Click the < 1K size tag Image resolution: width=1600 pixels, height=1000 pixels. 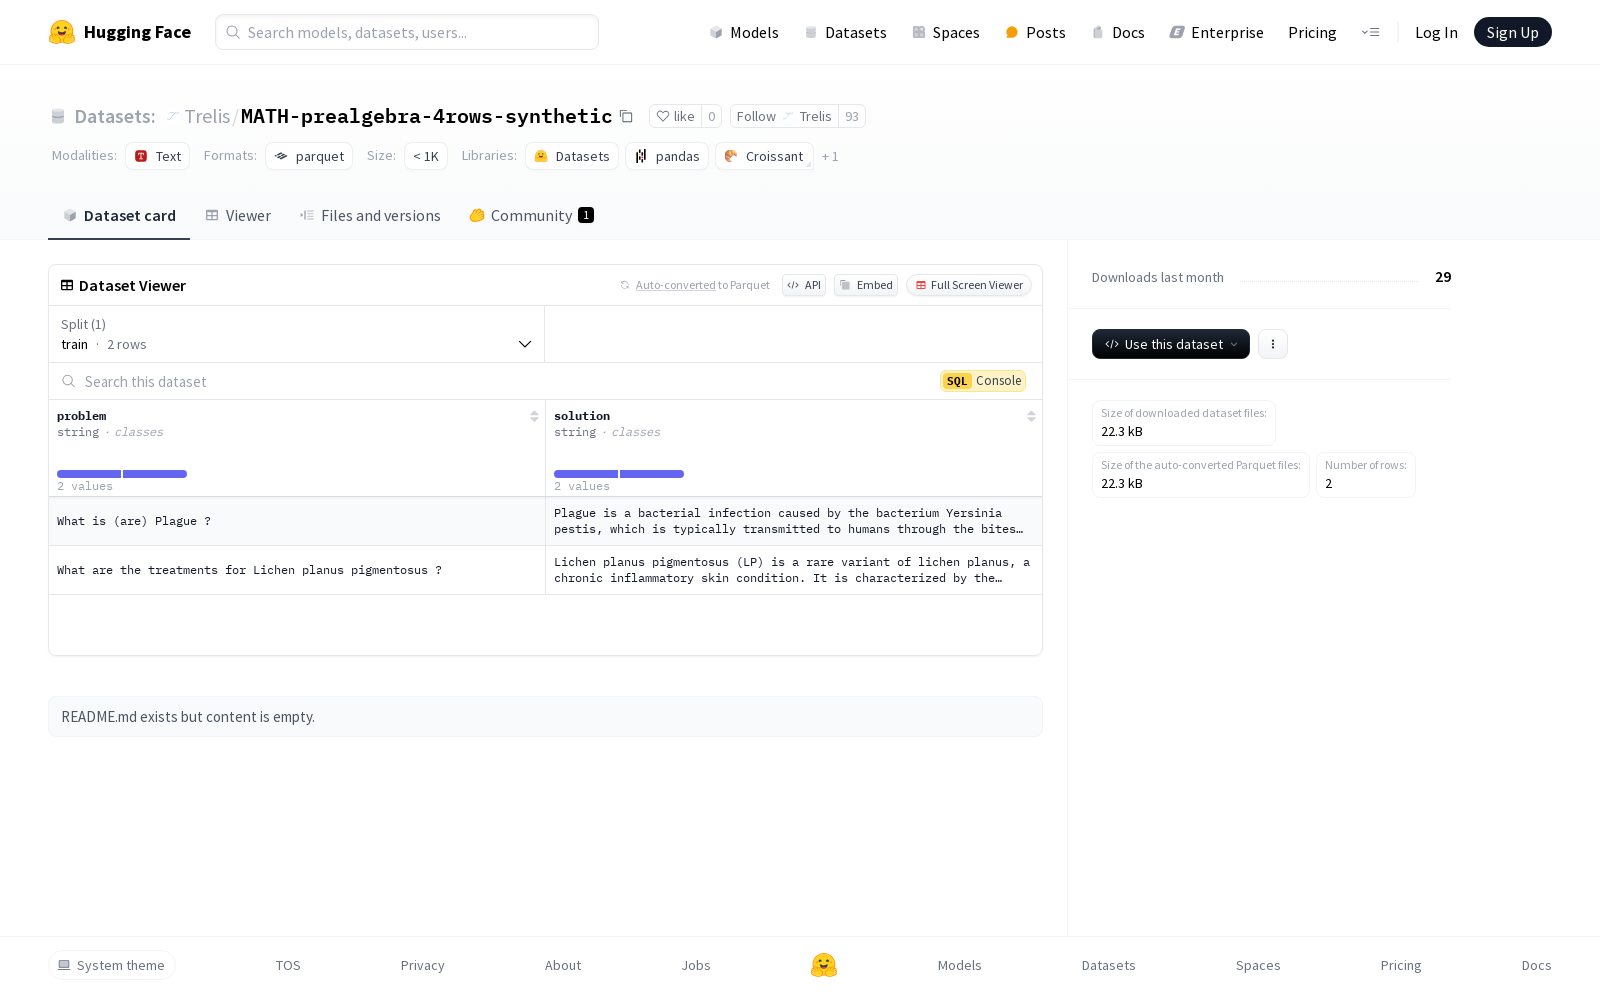pos(426,156)
